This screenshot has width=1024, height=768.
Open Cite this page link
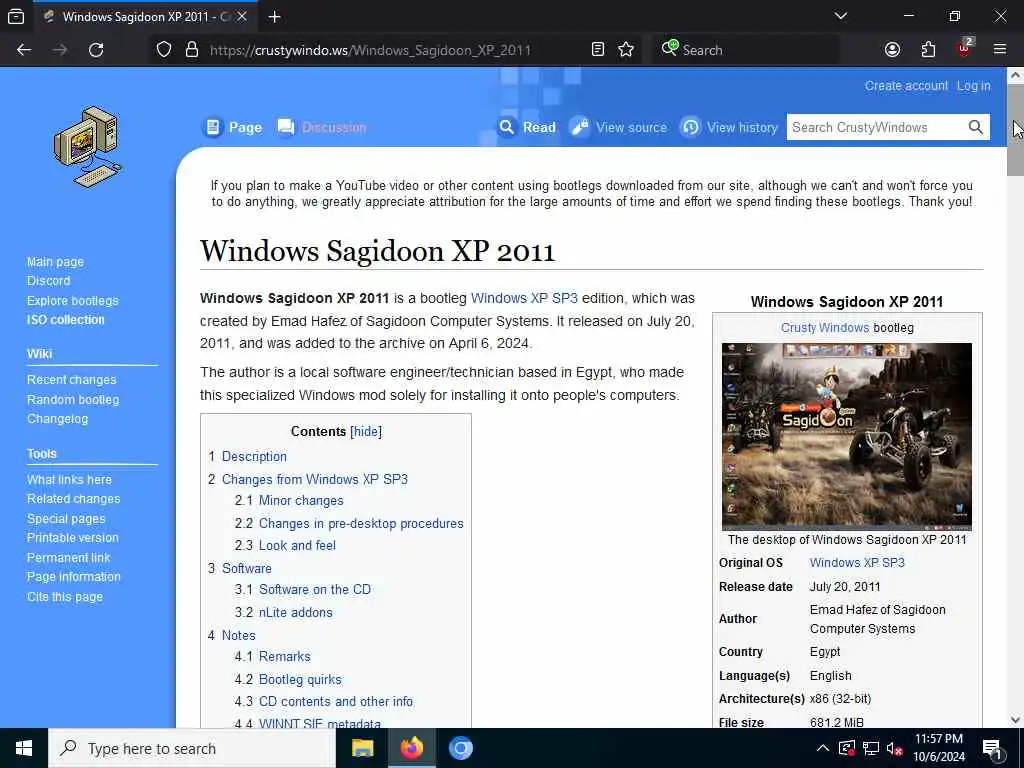65,596
